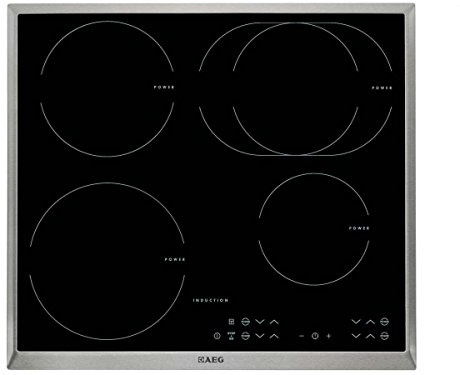Touch the rear-left round cooking zone
The width and height of the screenshot is (460, 375).
107,89
